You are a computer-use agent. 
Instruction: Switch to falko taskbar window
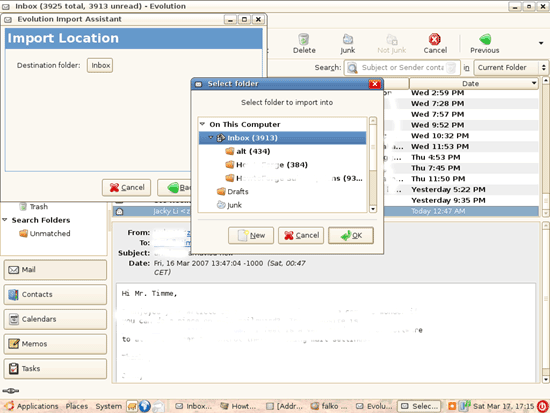329,406
